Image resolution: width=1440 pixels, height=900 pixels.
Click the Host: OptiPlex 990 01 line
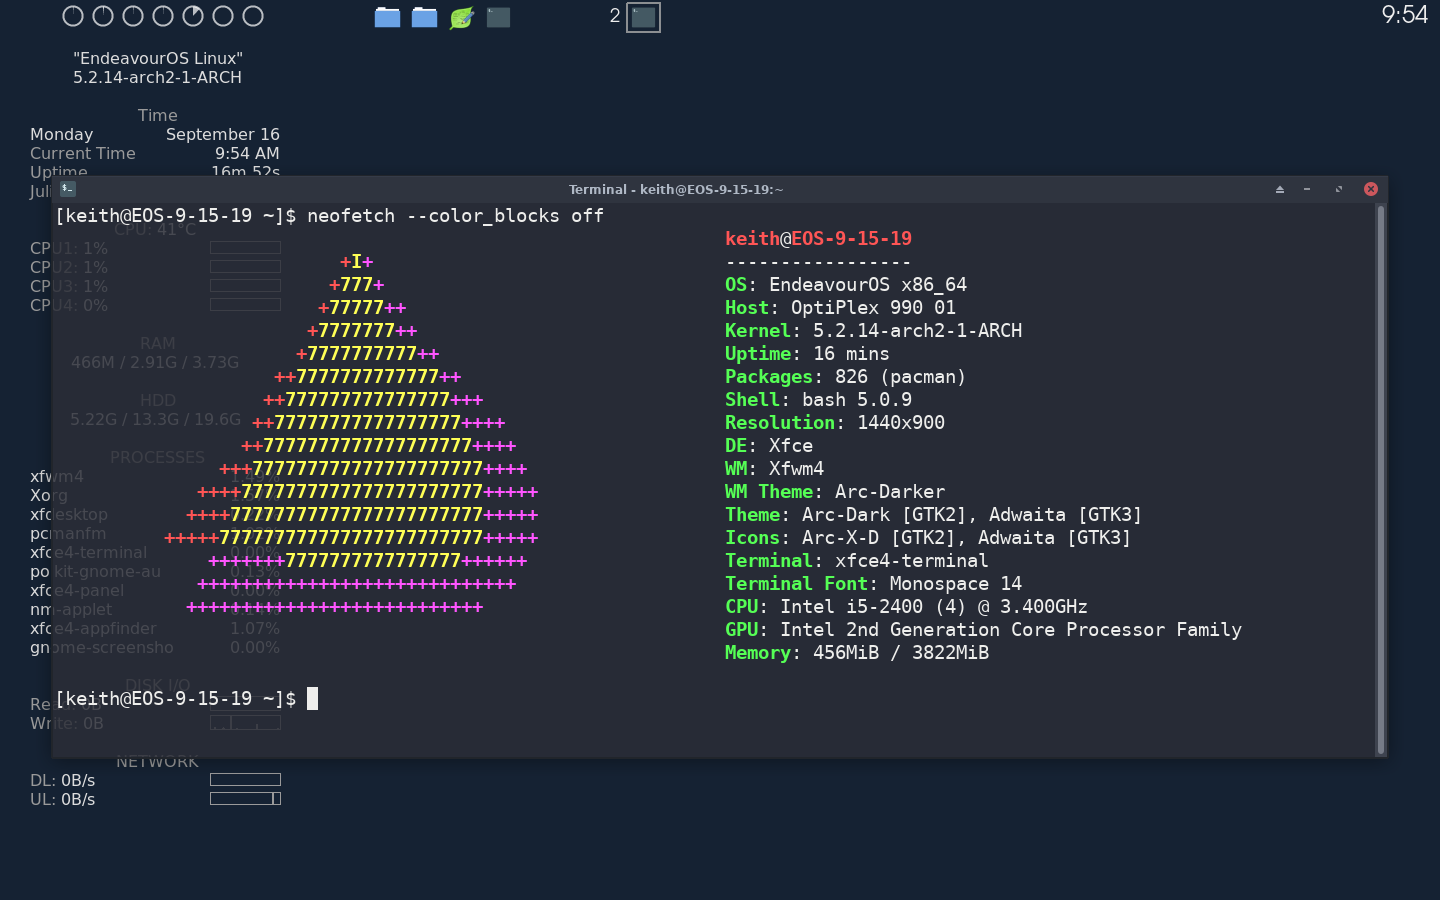tap(840, 308)
